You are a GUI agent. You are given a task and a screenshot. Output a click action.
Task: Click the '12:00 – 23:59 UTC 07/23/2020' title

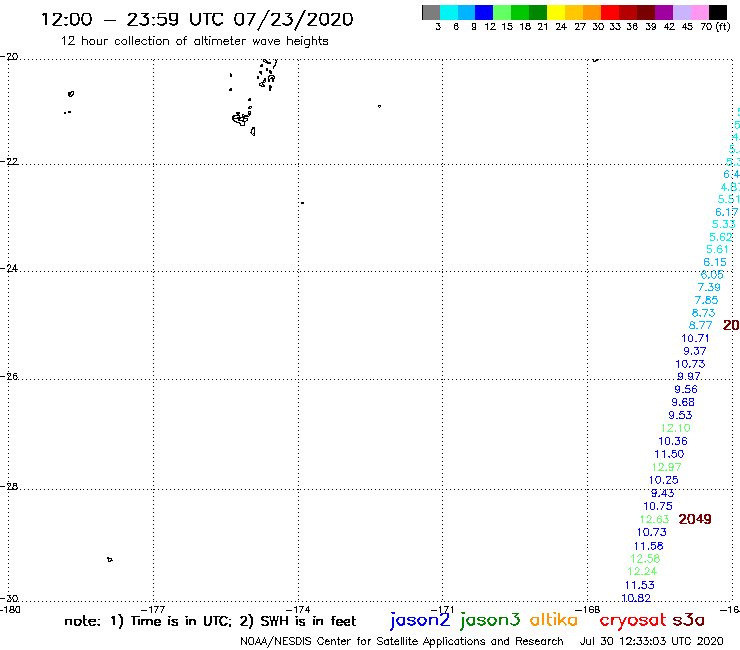pos(197,20)
